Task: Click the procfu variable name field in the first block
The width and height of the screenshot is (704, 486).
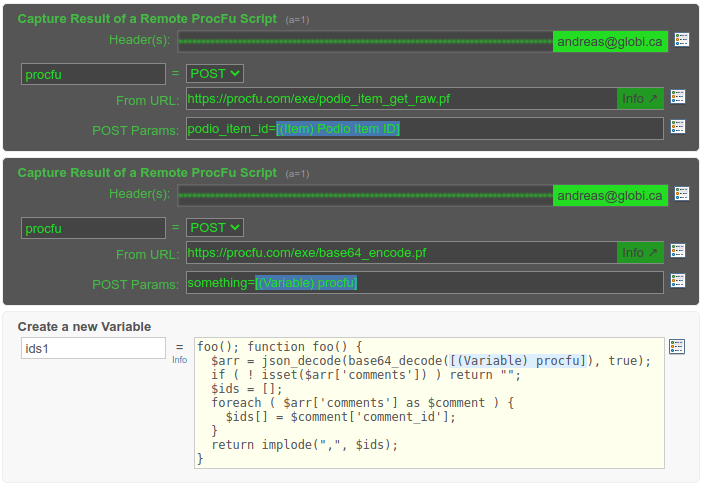Action: pyautogui.click(x=93, y=74)
